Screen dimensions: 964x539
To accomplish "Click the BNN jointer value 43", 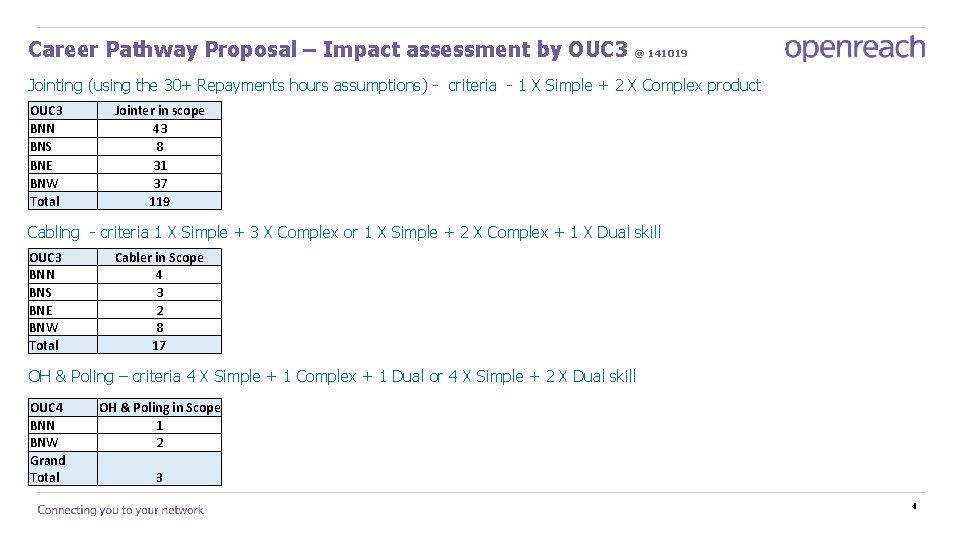I will [159, 128].
